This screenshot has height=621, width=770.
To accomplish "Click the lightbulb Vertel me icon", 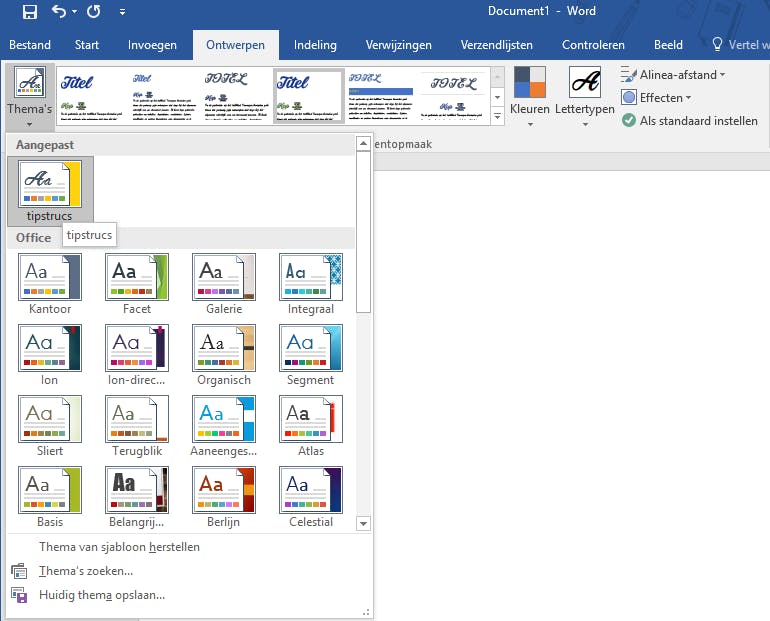I will click(716, 45).
